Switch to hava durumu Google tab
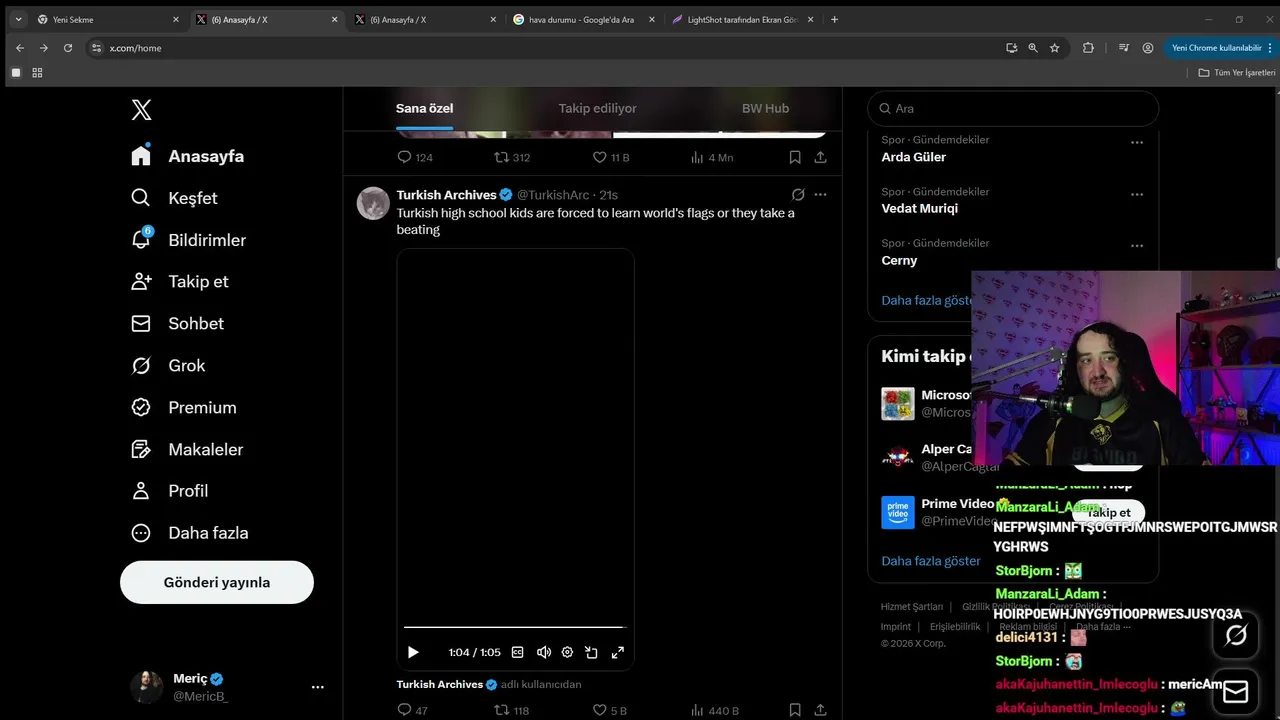Viewport: 1280px width, 720px height. (581, 19)
